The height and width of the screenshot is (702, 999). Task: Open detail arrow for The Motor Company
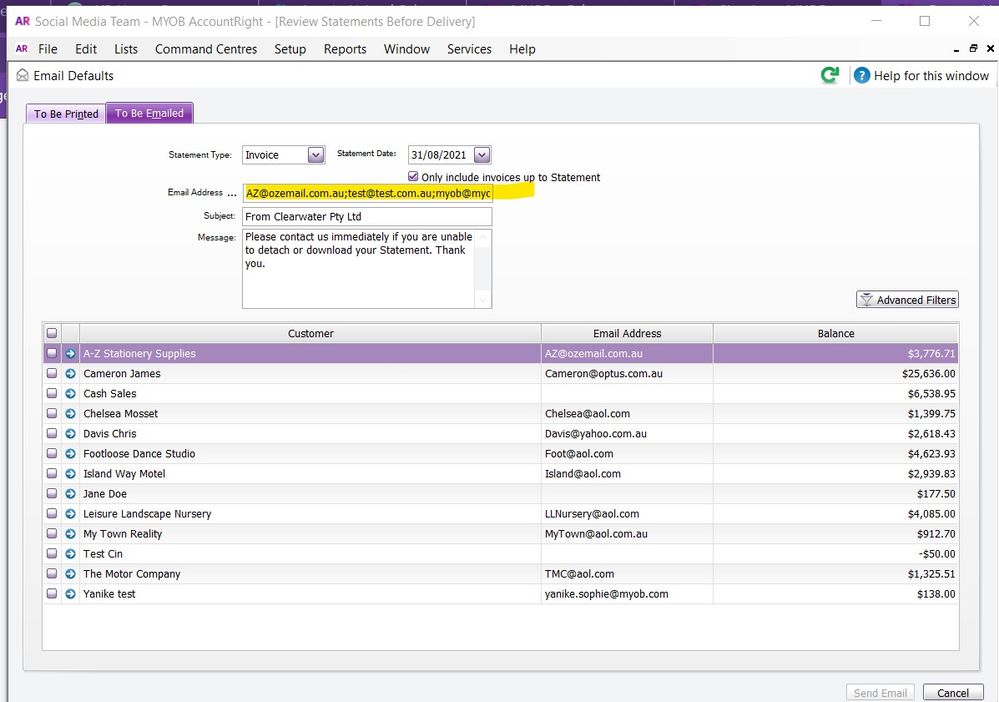click(x=71, y=574)
